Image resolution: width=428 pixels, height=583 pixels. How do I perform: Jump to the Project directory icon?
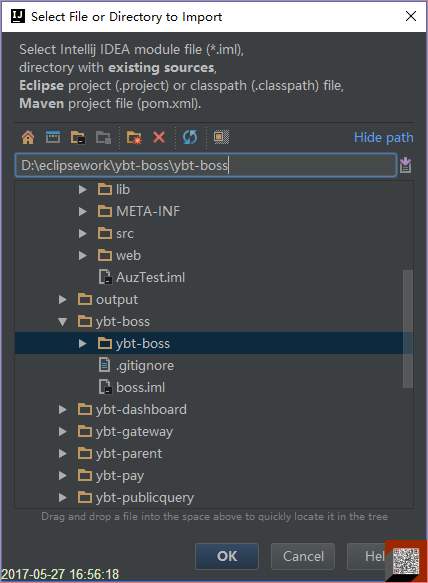coord(78,137)
